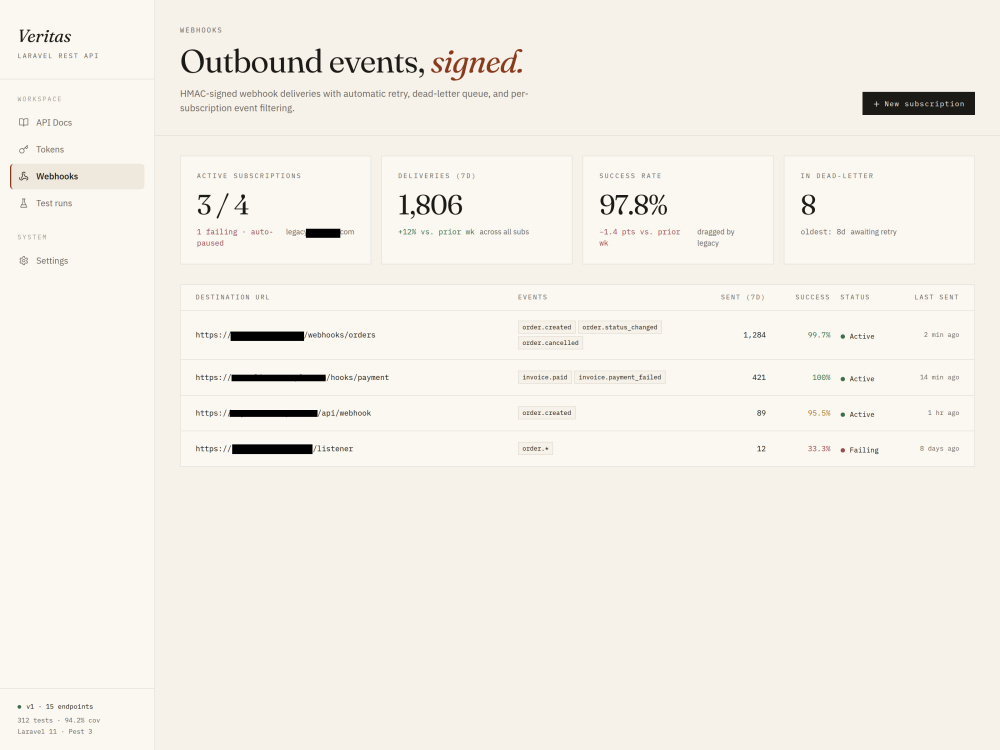Click the 89 sent count

coord(761,413)
